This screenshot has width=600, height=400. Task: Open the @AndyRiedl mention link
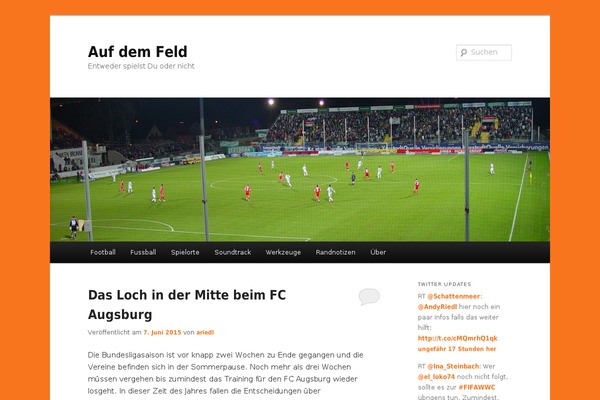(437, 307)
